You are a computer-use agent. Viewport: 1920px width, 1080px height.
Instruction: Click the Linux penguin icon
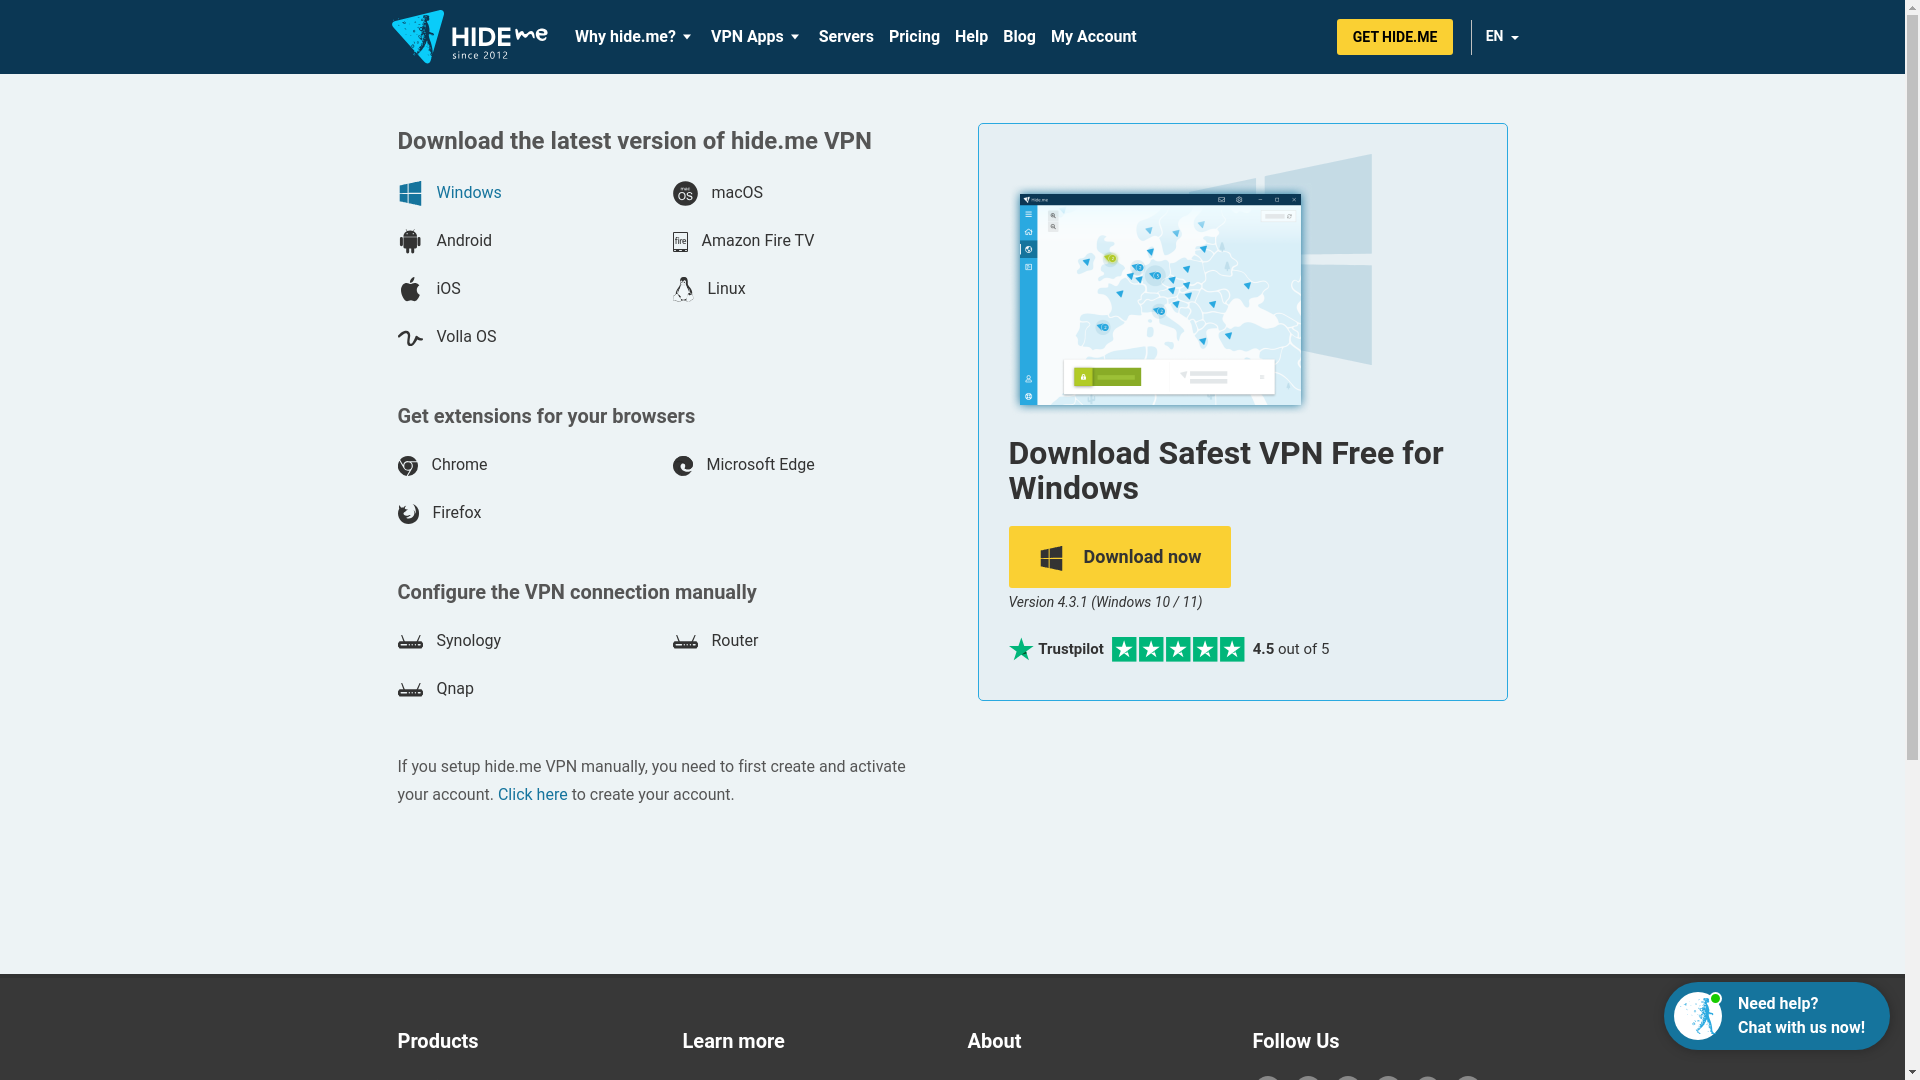point(683,289)
